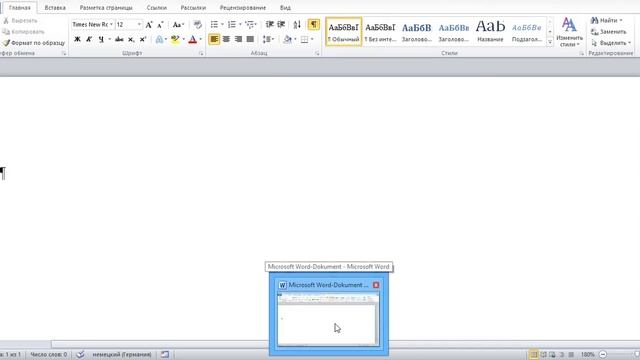Open the font dialog launcher
Image resolution: width=640 pixels, height=360 pixels.
(x=201, y=53)
